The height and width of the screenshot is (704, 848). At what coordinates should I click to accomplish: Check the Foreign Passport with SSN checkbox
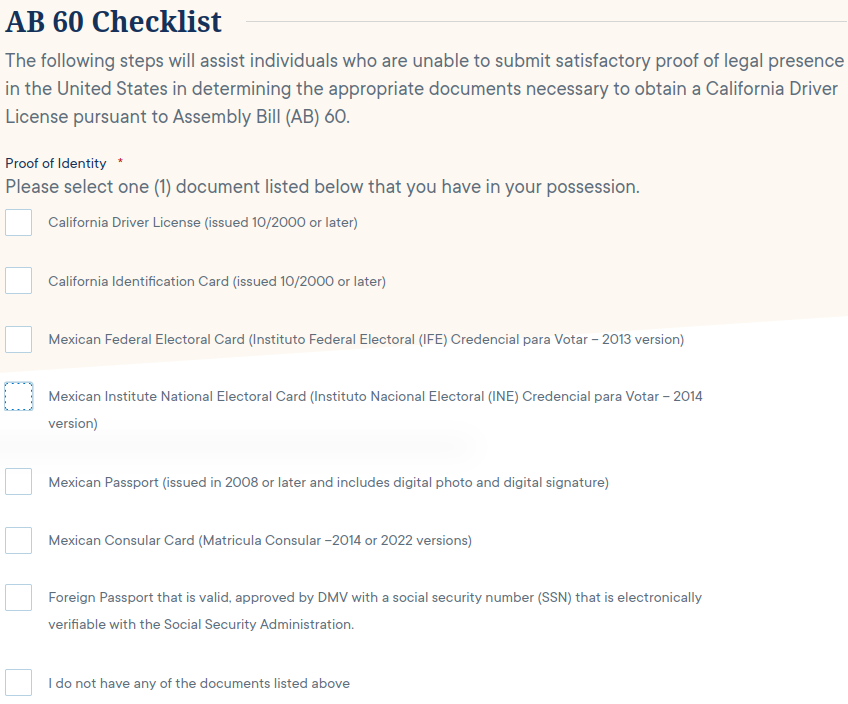[x=19, y=597]
